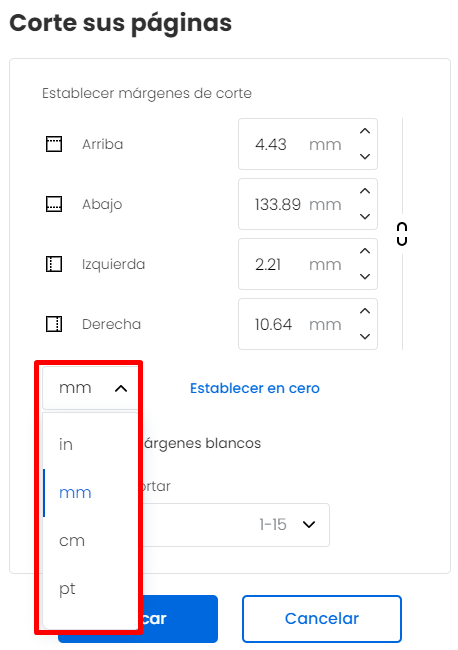Click the Arriba 4.43 value field
The height and width of the screenshot is (650, 458).
(x=298, y=144)
